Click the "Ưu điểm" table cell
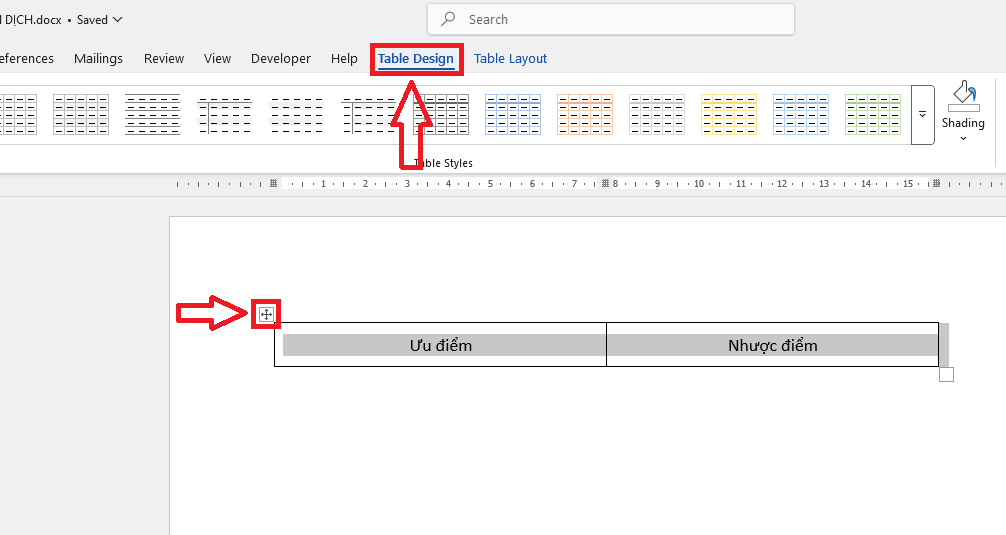1006x535 pixels. pyautogui.click(x=440, y=345)
